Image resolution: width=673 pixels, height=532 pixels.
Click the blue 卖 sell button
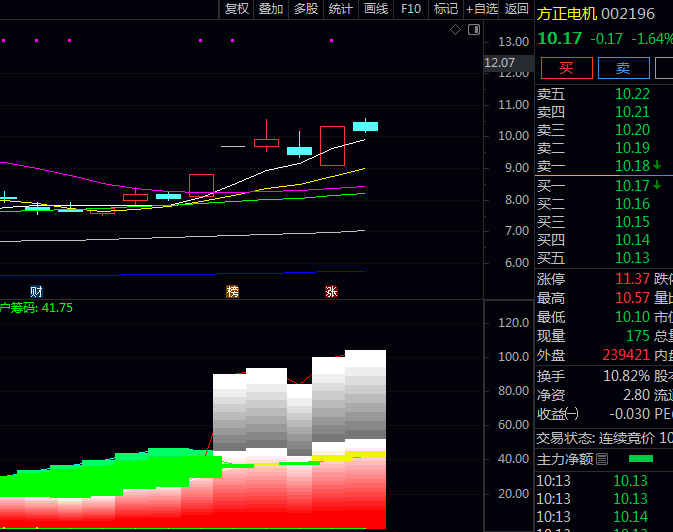tap(623, 68)
